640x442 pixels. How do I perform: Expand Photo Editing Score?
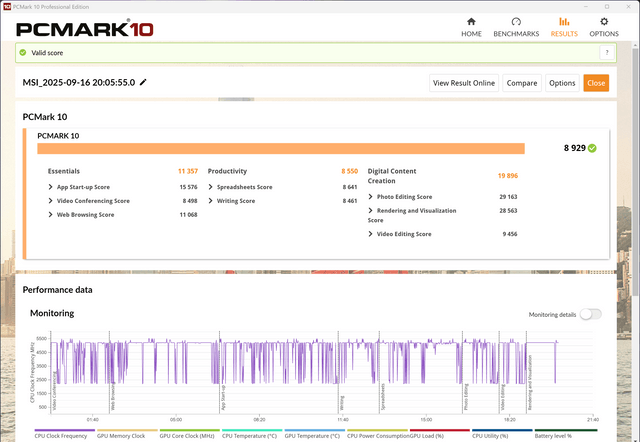click(x=370, y=197)
